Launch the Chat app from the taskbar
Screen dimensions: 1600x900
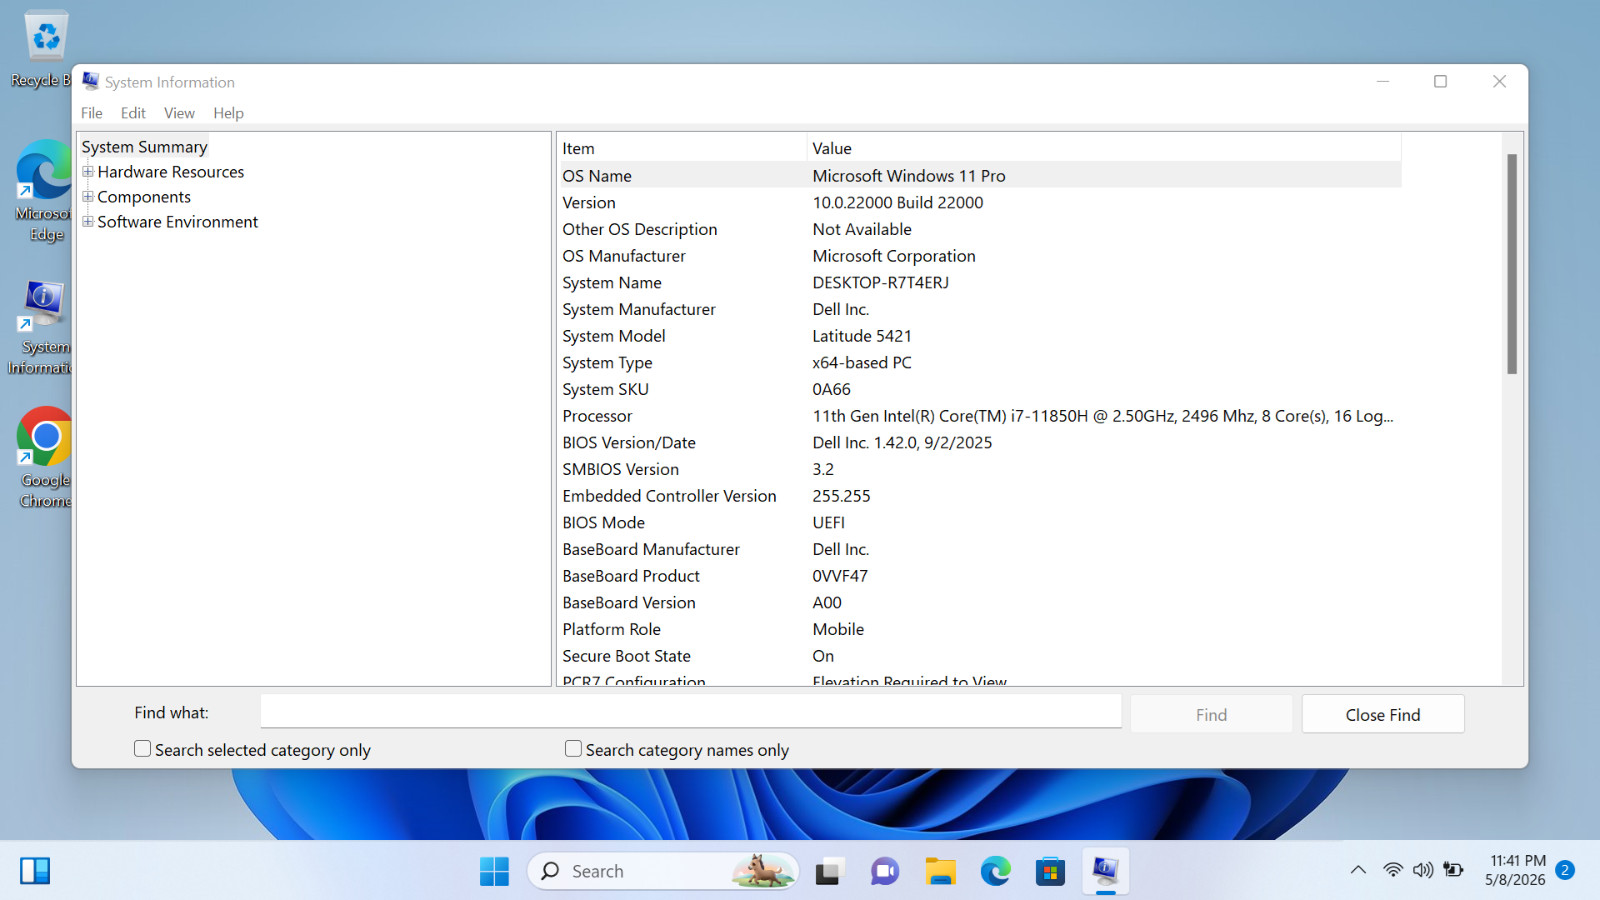[x=884, y=871]
